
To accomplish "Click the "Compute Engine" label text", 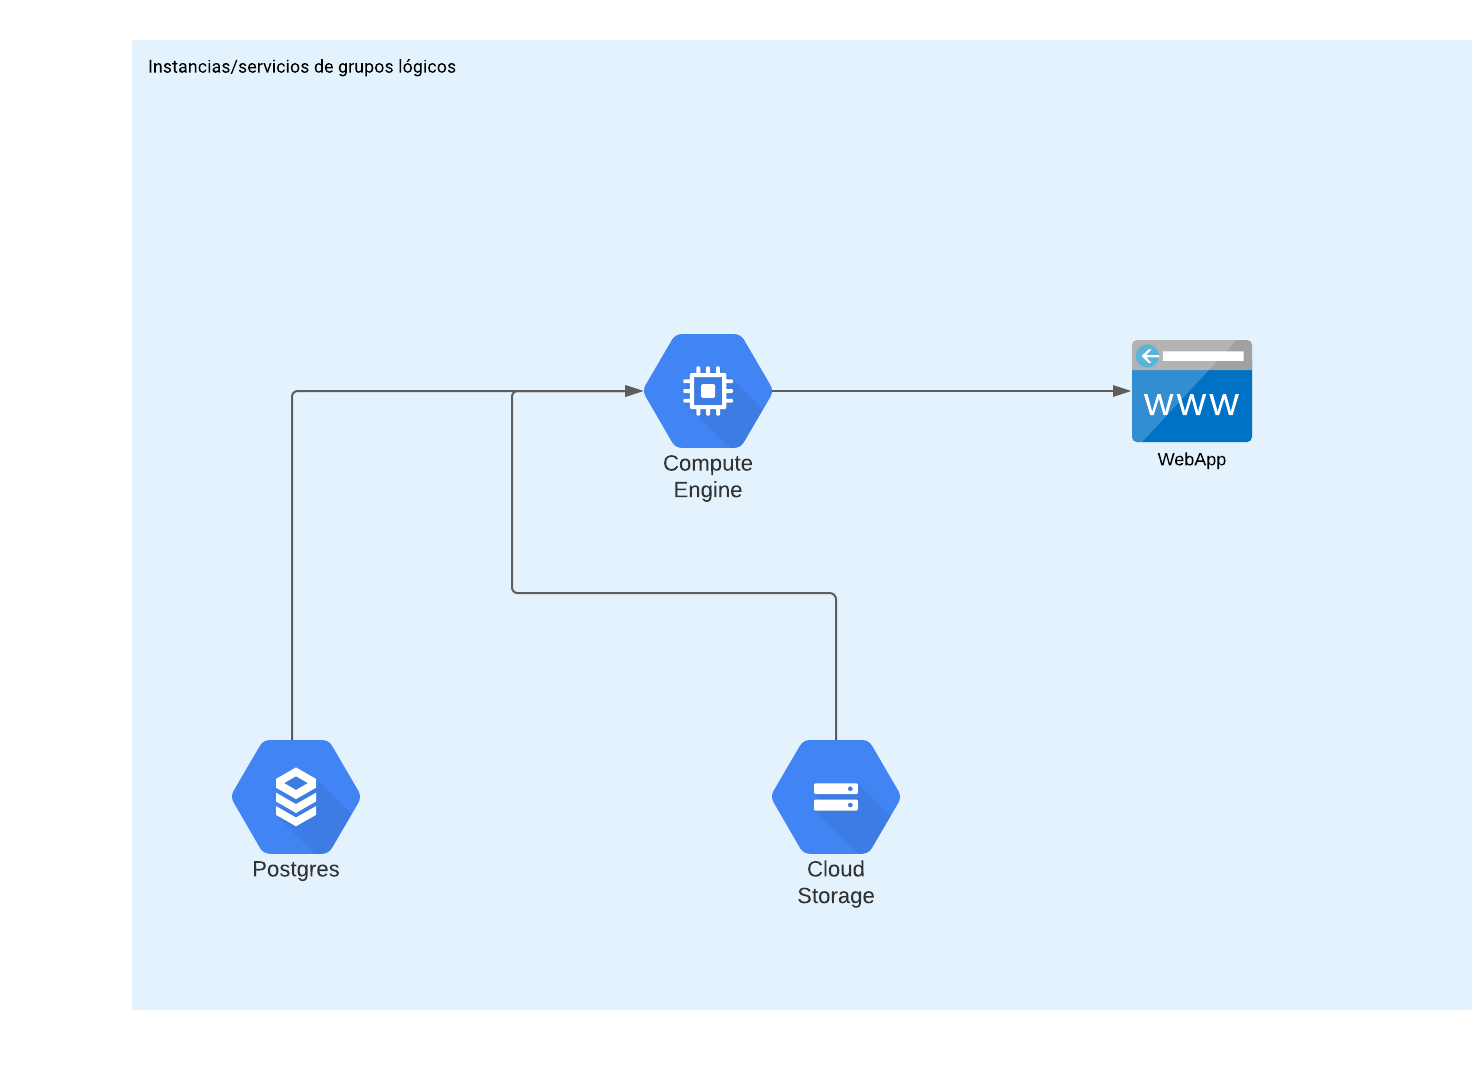I will pos(708,477).
